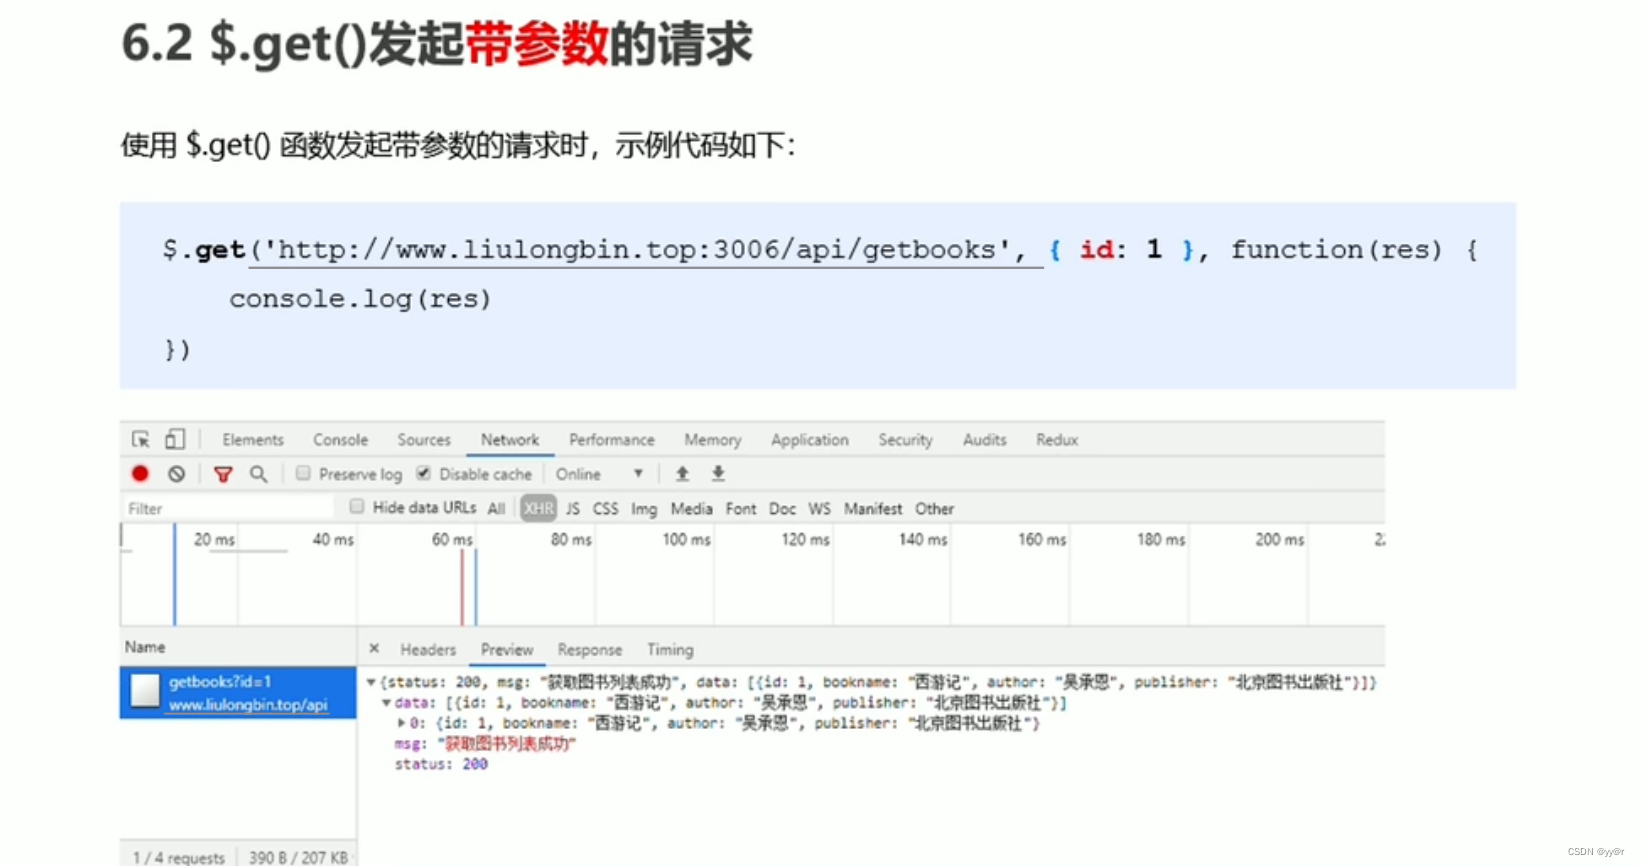Image resolution: width=1640 pixels, height=866 pixels.
Task: Click the getbooks URL in code sample
Action: tap(637, 249)
